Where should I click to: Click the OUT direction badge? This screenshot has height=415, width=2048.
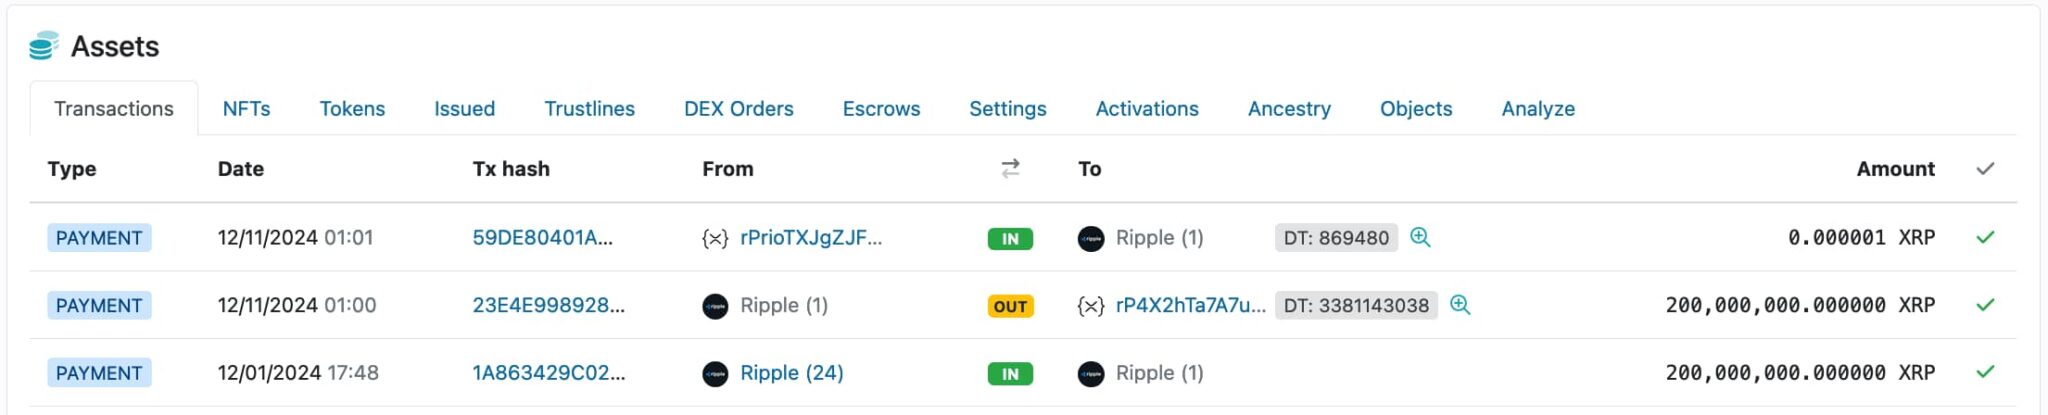[x=1010, y=306]
